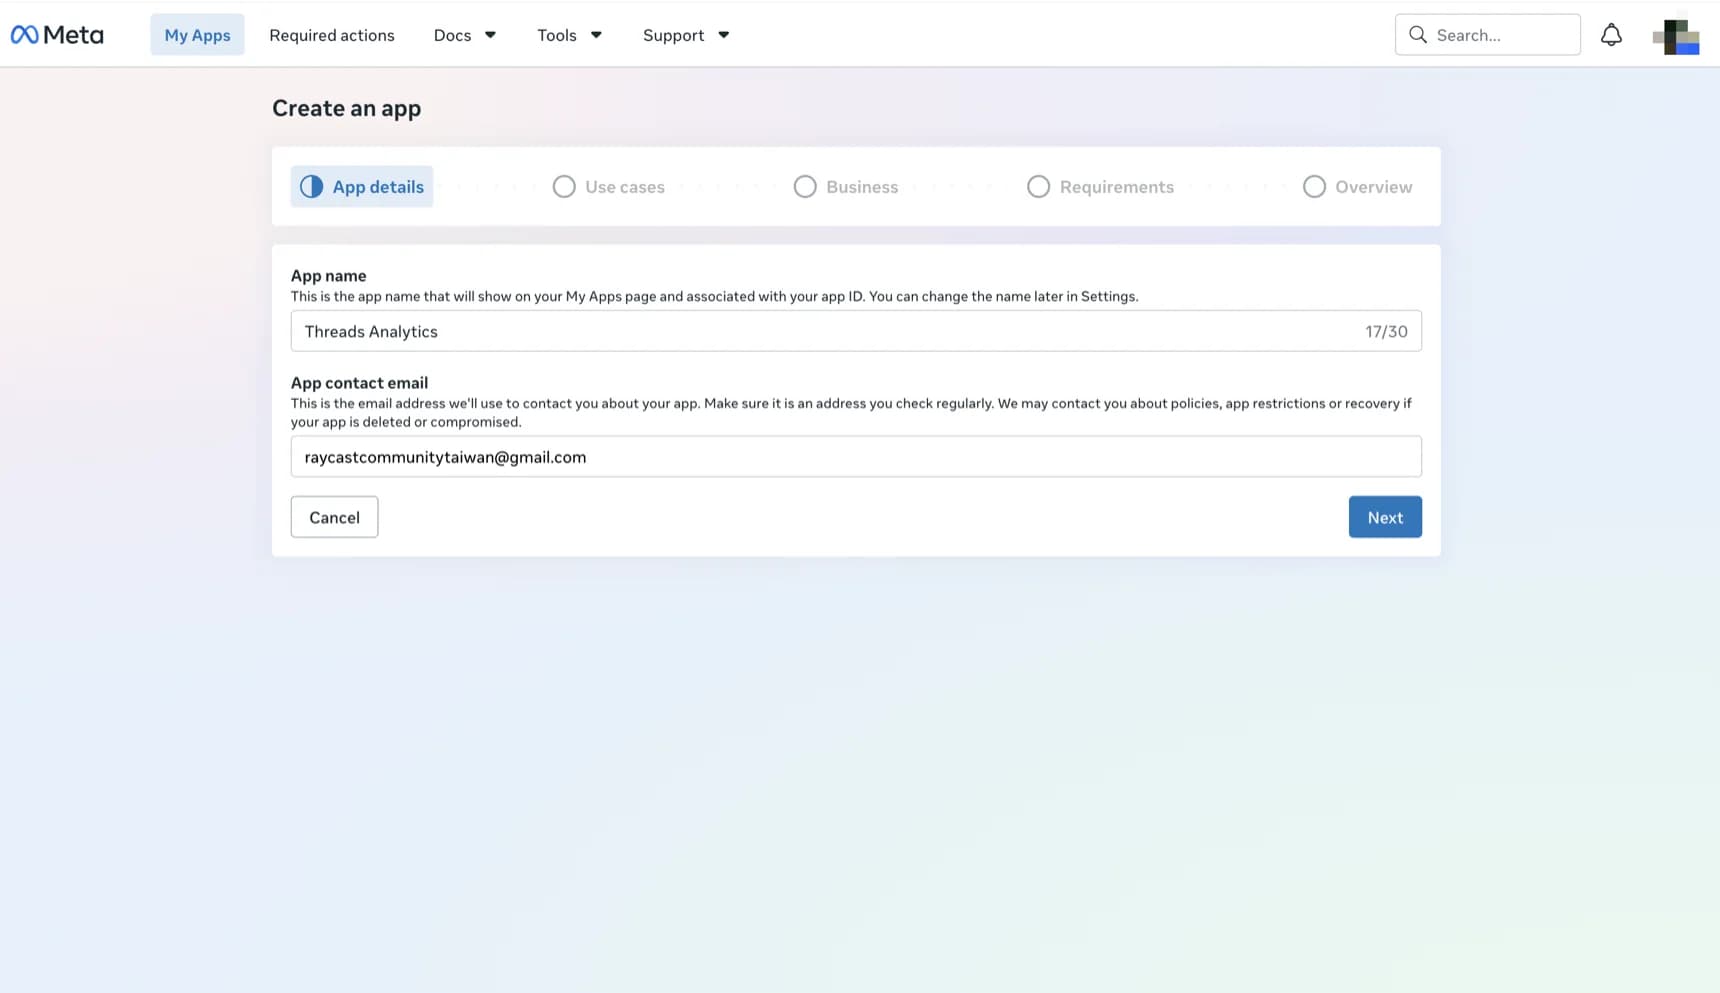Select the Use cases step circle
Viewport: 1720px width, 993px height.
(564, 187)
